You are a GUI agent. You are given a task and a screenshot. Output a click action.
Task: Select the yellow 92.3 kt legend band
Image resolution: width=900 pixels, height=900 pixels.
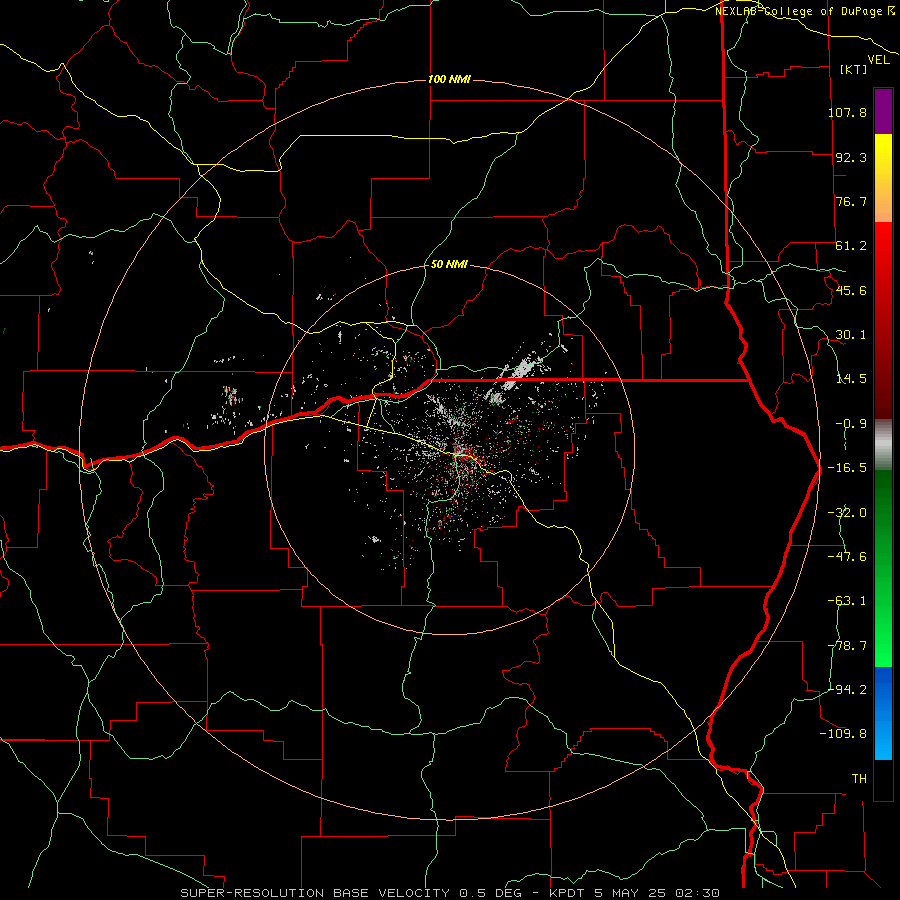(883, 158)
